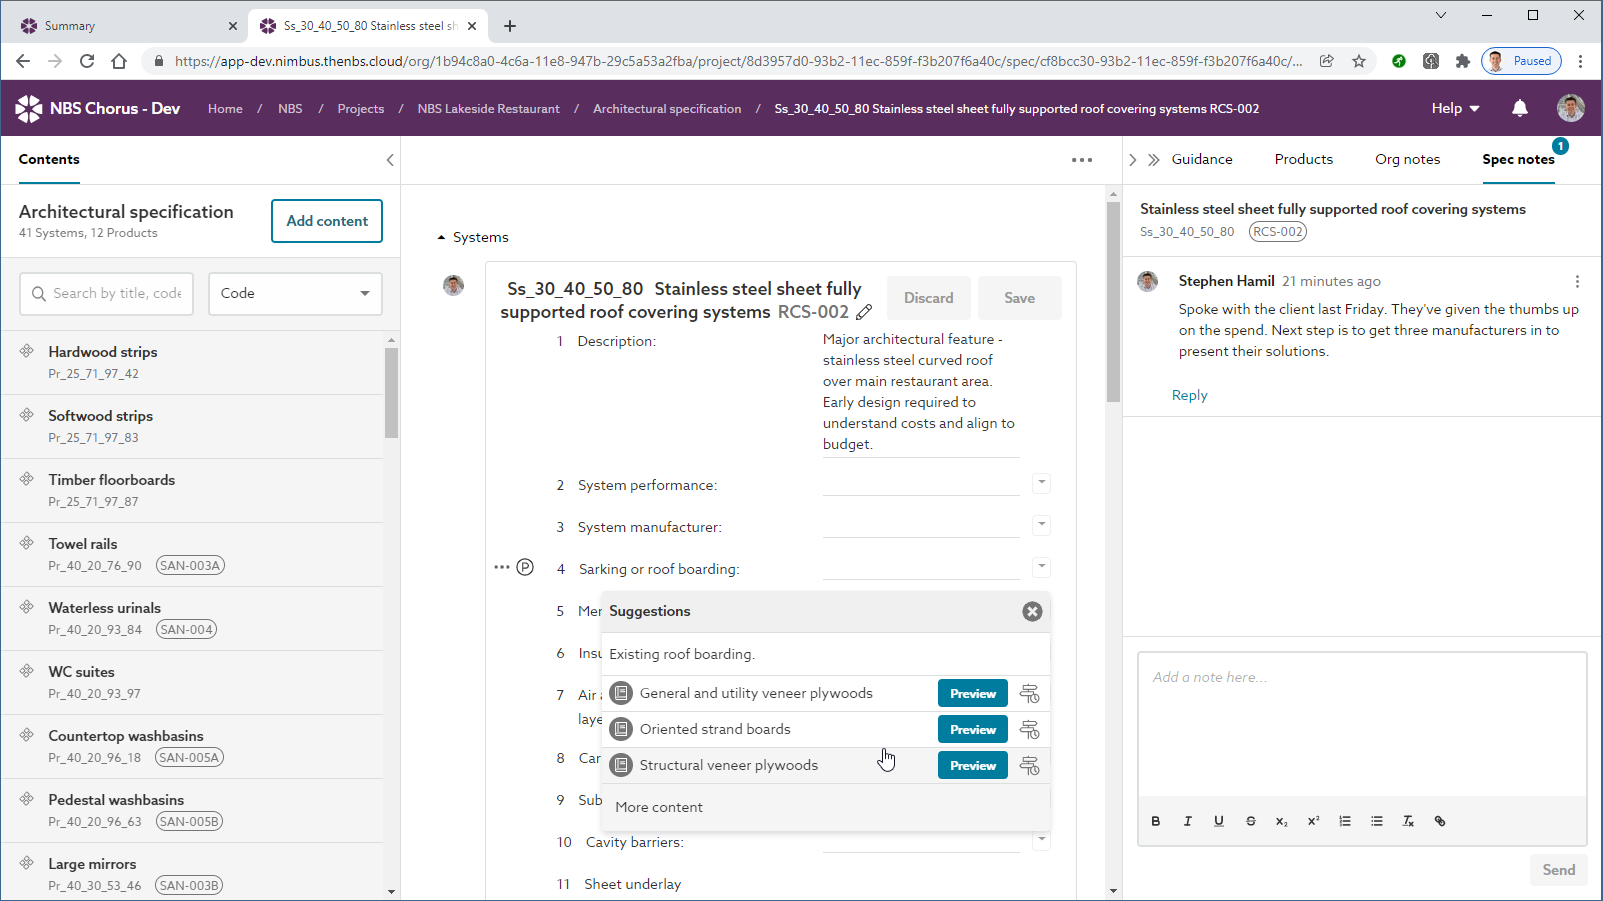Select the Spec notes tab
The width and height of the screenshot is (1603, 901).
(x=1518, y=159)
